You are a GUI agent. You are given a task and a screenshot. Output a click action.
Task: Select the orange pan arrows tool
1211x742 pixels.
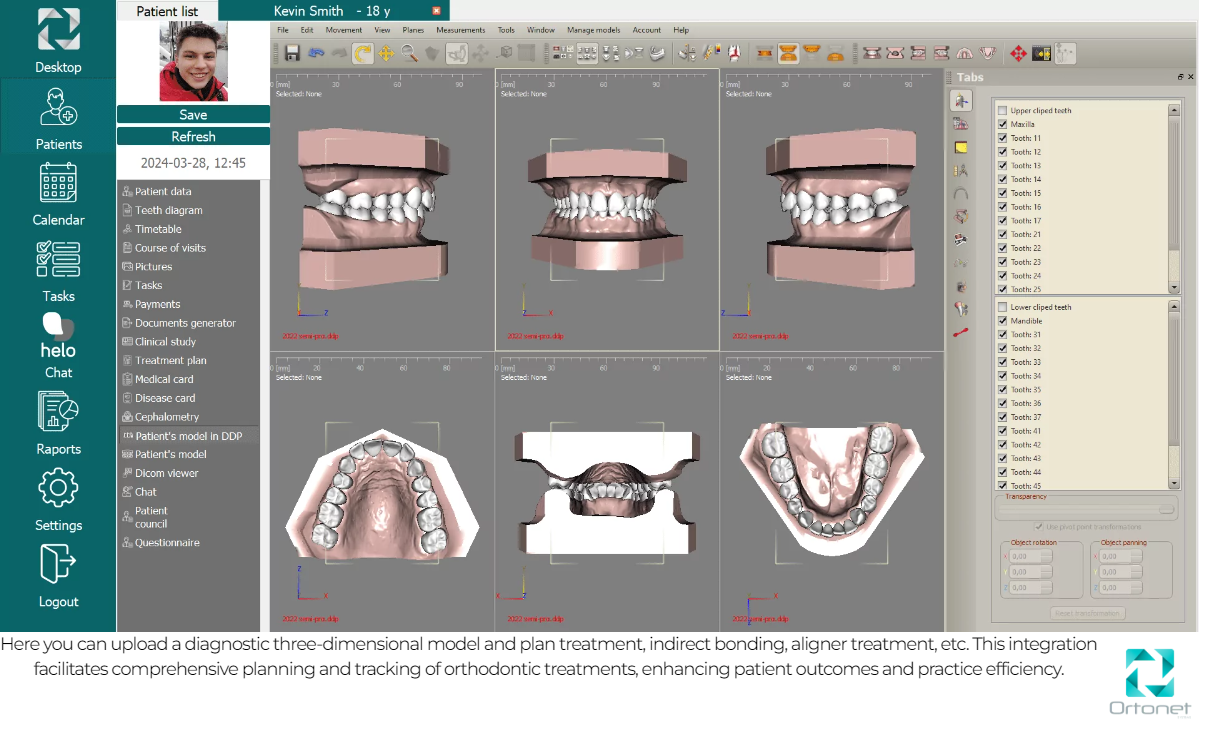(x=385, y=53)
